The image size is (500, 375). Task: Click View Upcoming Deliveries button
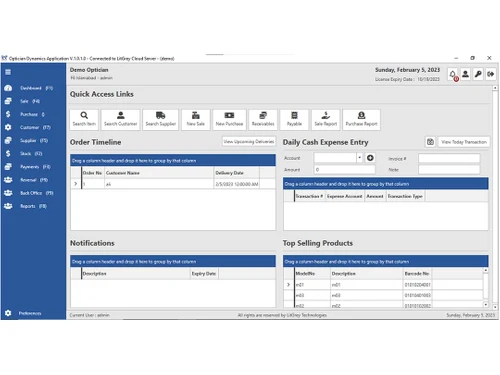[249, 142]
